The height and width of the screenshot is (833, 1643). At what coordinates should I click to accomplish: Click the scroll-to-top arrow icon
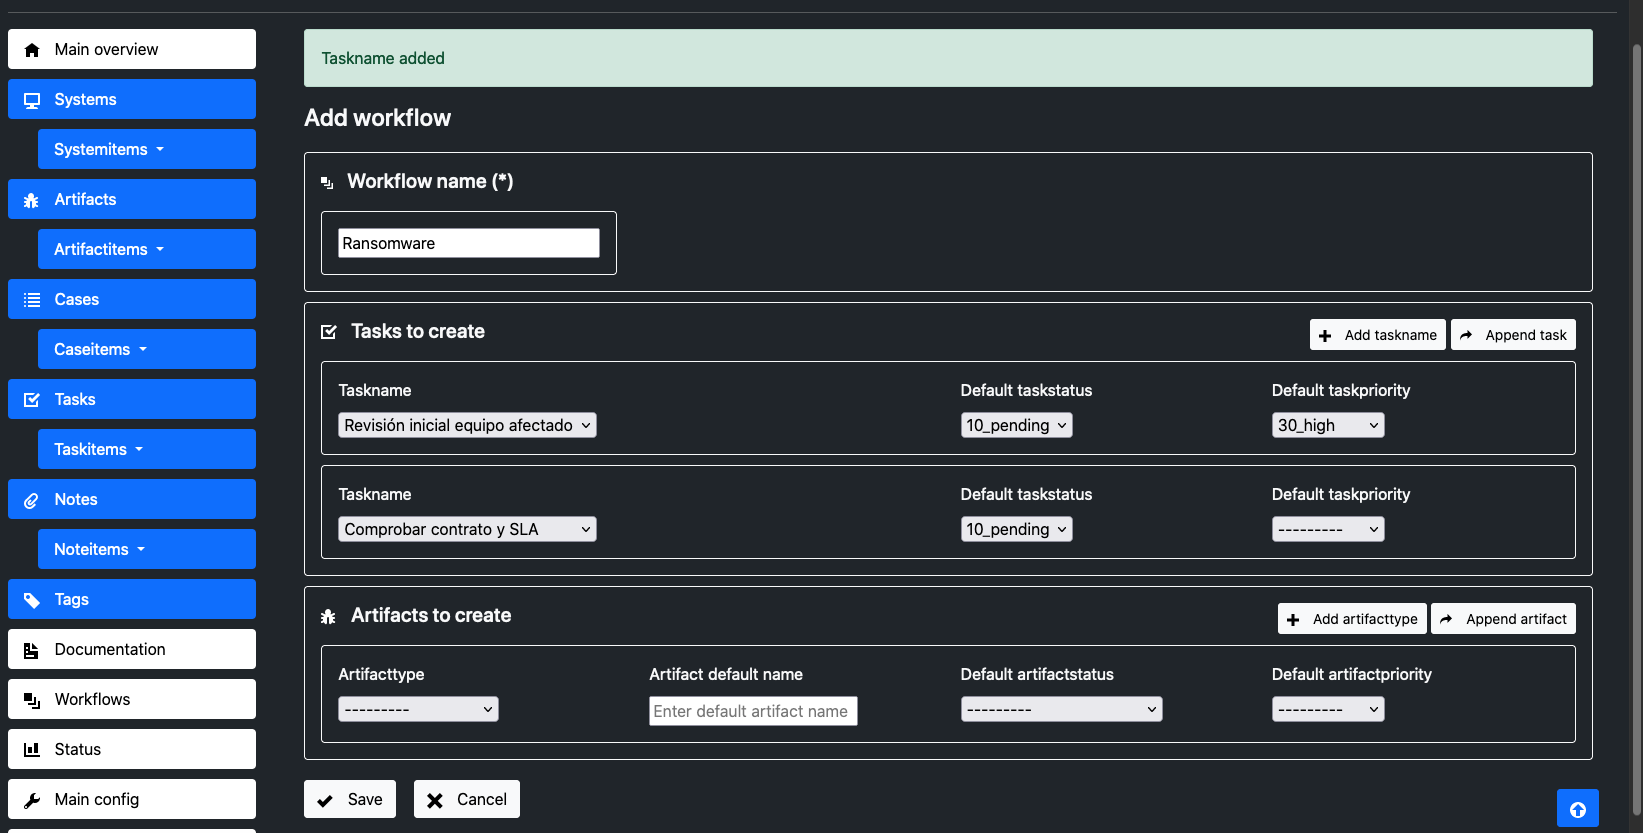[1577, 809]
